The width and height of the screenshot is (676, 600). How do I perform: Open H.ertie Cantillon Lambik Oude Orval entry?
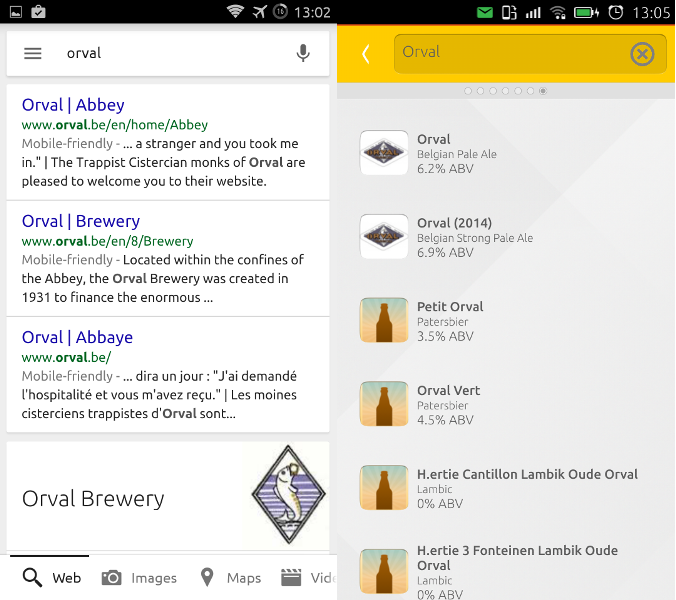[x=526, y=475]
